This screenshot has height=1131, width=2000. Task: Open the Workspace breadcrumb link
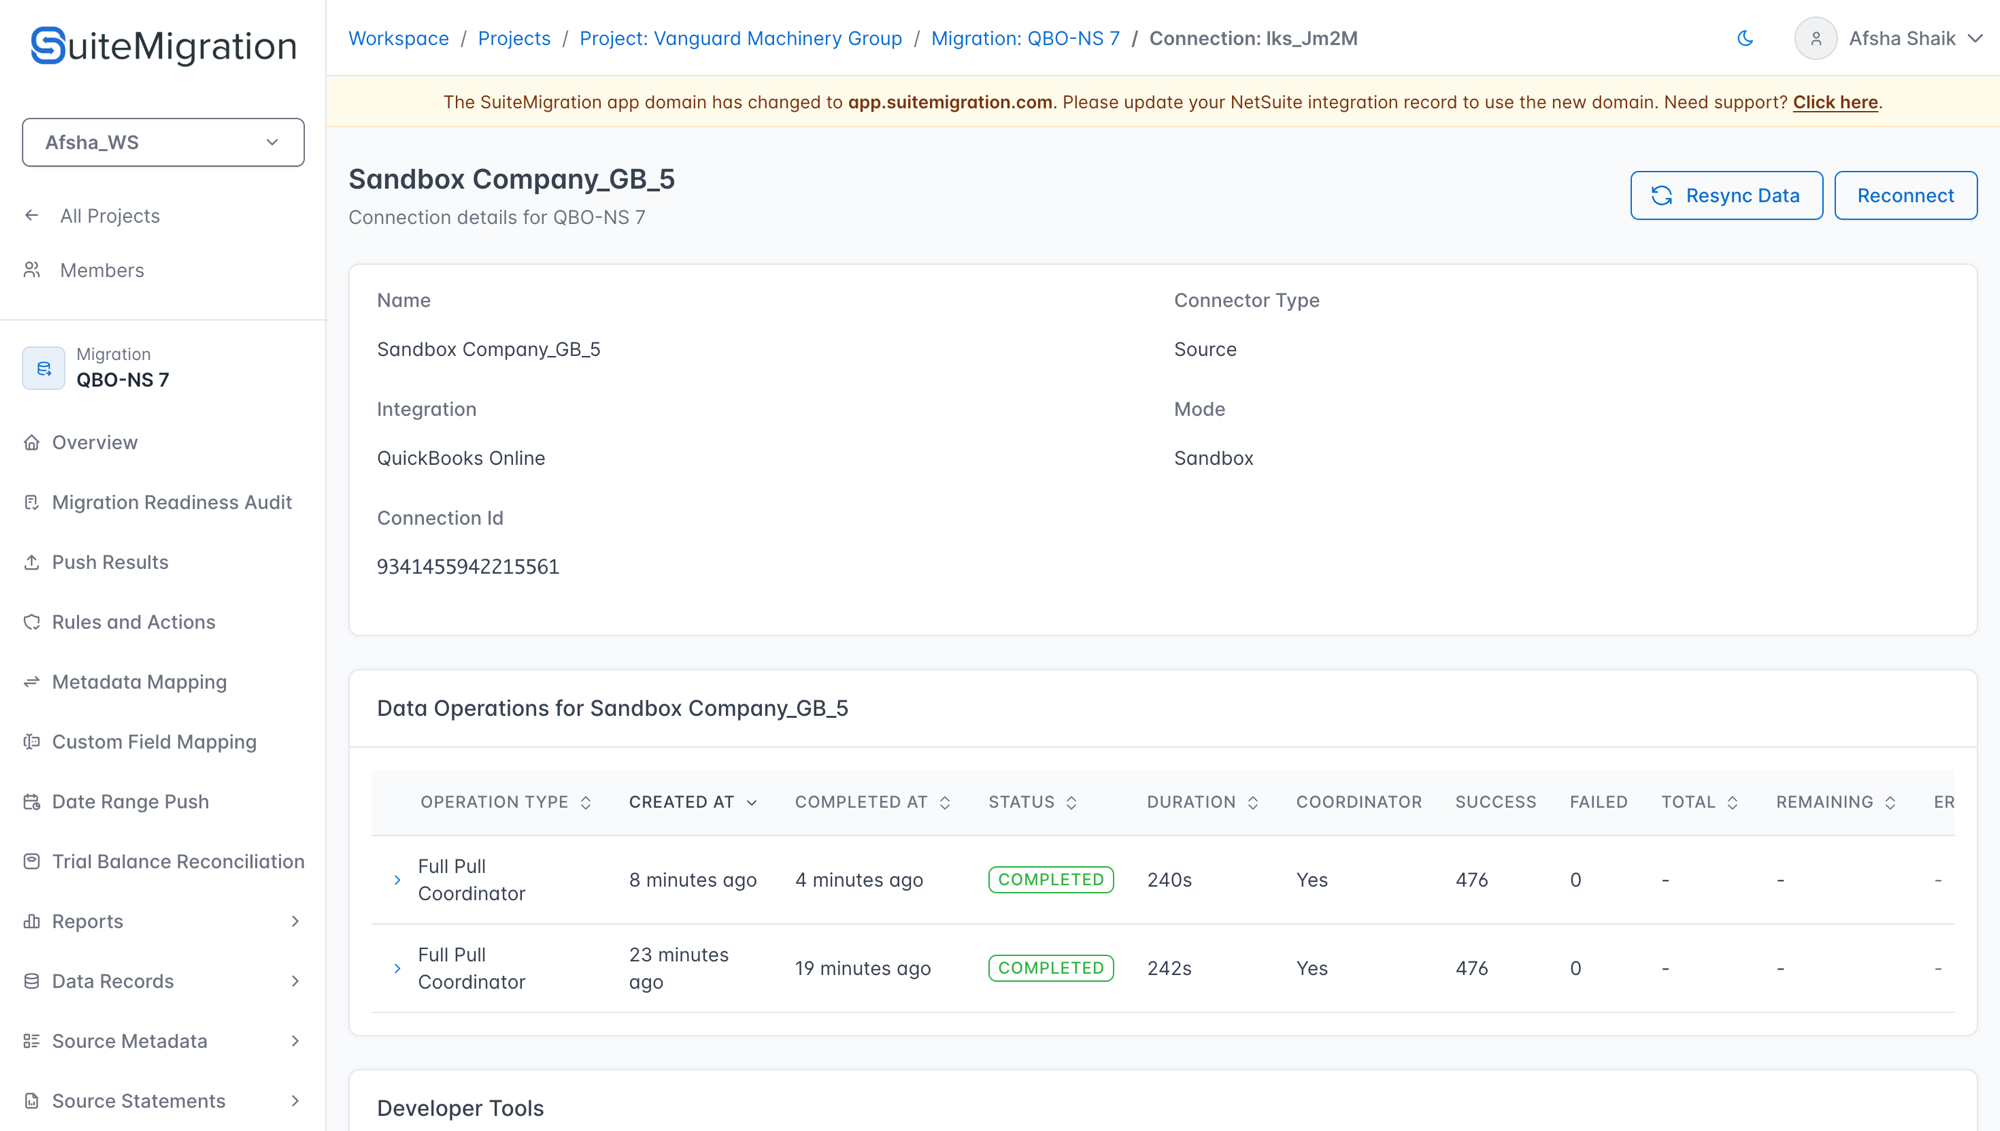tap(398, 38)
